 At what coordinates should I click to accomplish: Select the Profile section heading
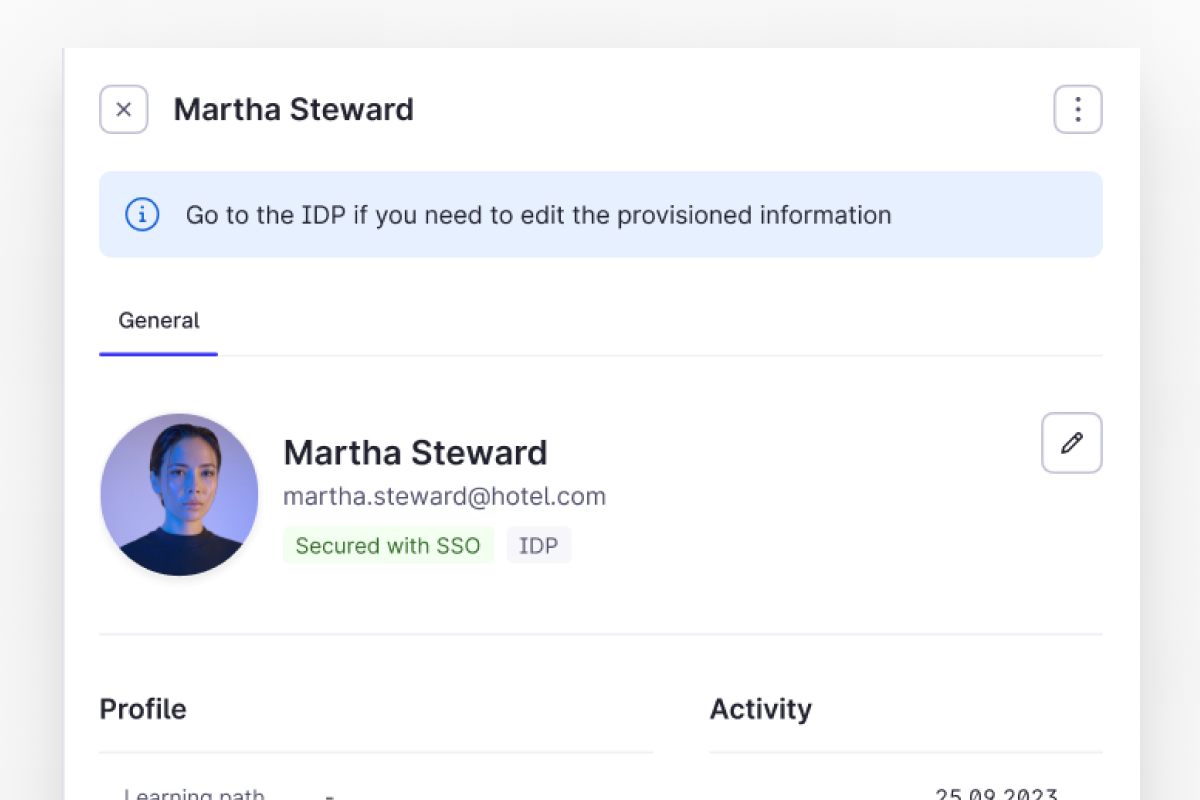click(x=143, y=709)
